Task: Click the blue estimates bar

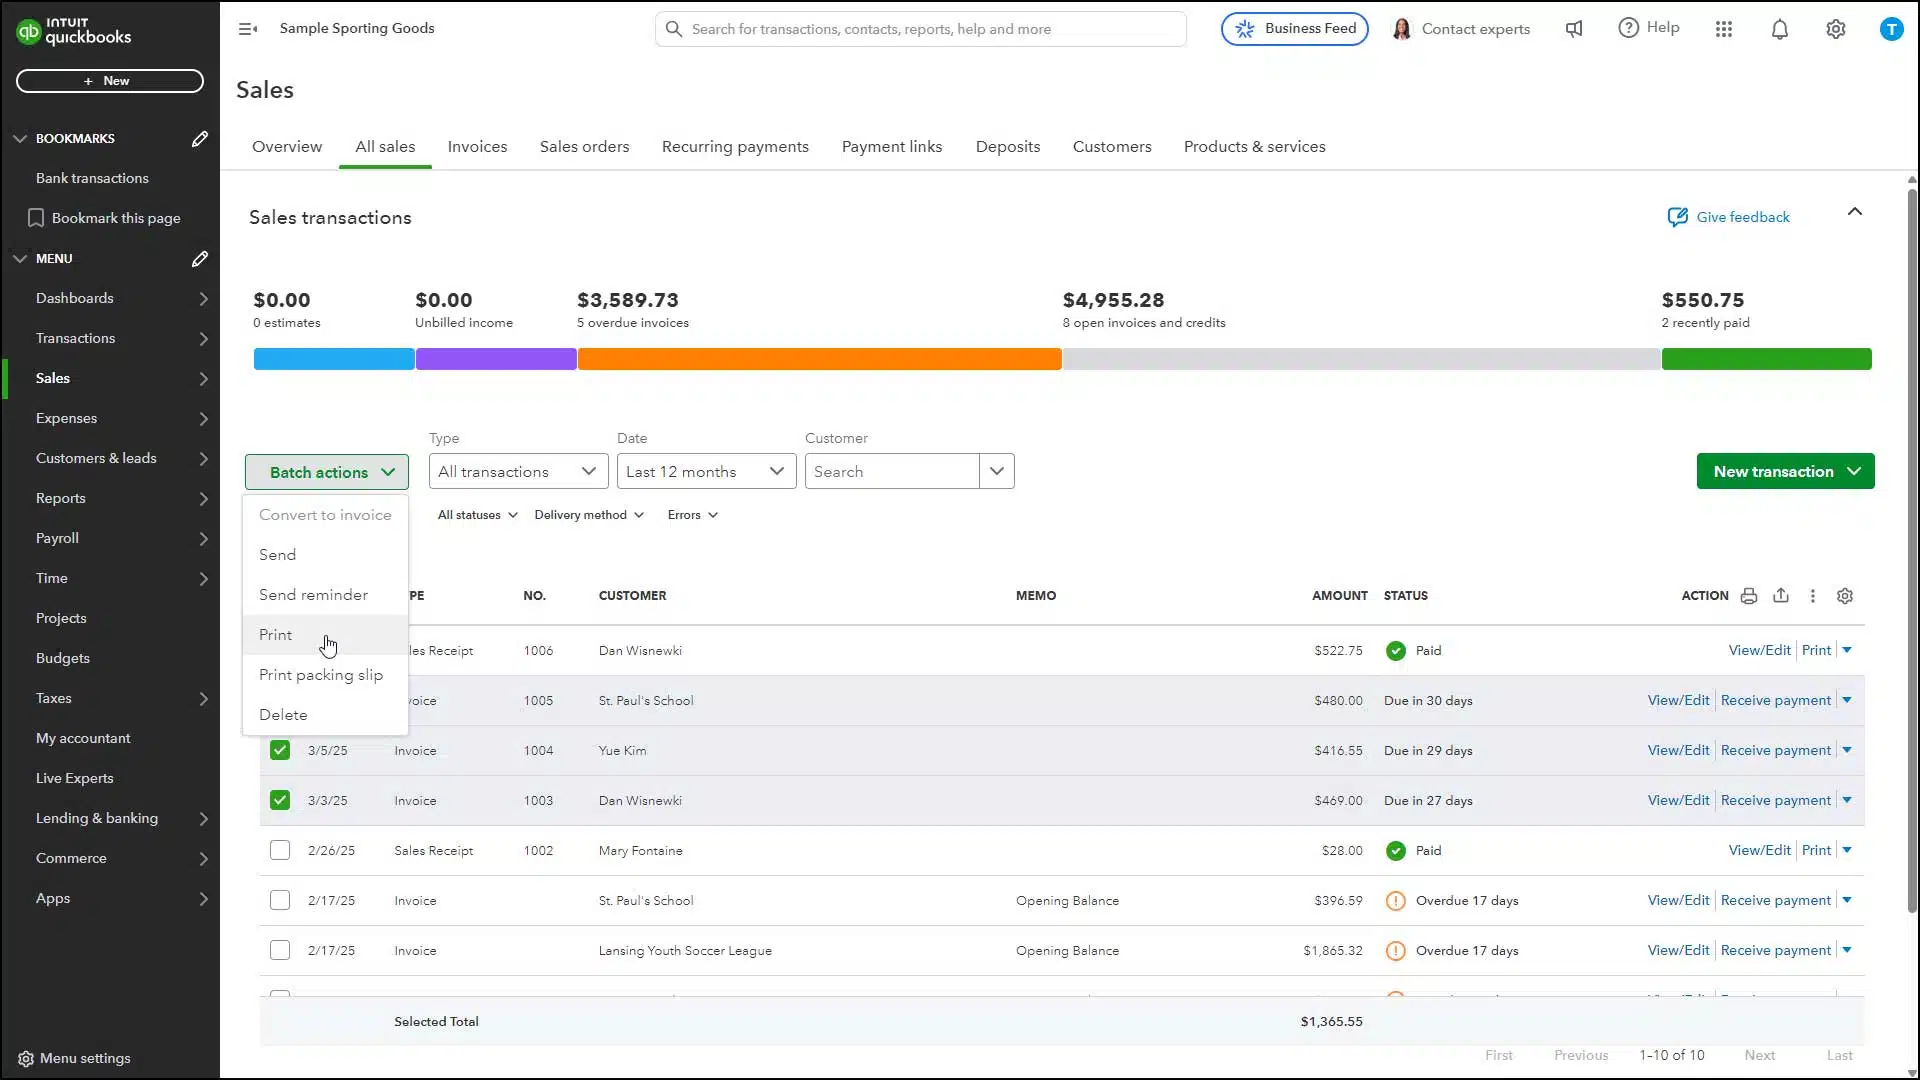Action: pyautogui.click(x=334, y=360)
